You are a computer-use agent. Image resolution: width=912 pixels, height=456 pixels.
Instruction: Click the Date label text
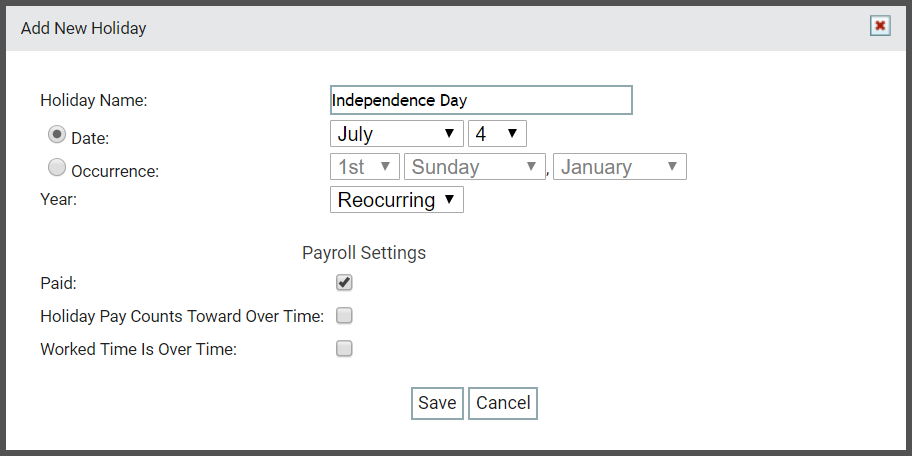pyautogui.click(x=90, y=138)
